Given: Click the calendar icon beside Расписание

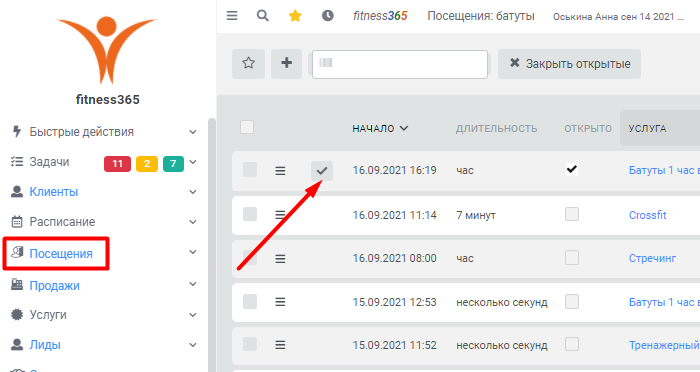Looking at the screenshot, I should tap(17, 222).
